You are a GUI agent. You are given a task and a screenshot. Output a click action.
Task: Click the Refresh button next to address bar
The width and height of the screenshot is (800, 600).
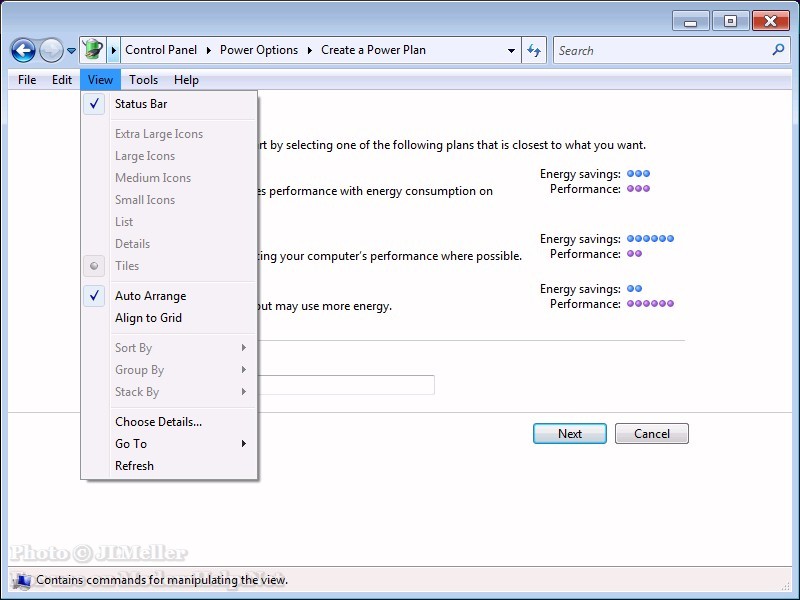pos(534,50)
